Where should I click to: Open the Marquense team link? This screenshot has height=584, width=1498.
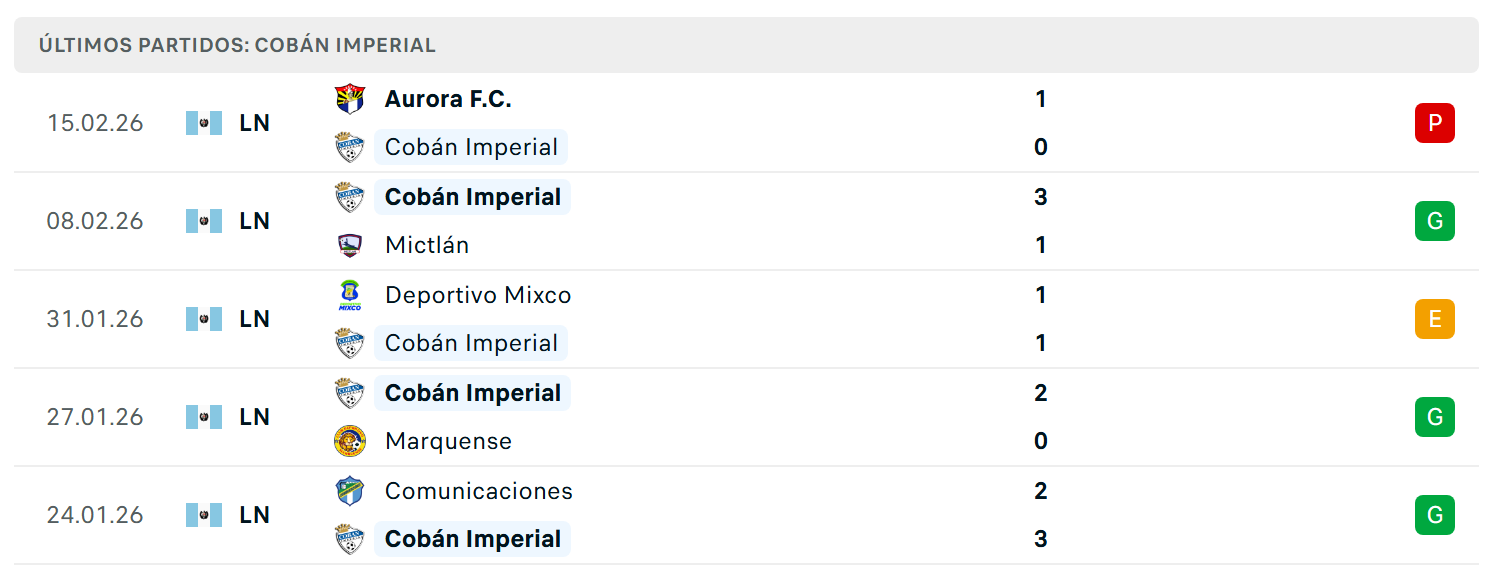[448, 441]
